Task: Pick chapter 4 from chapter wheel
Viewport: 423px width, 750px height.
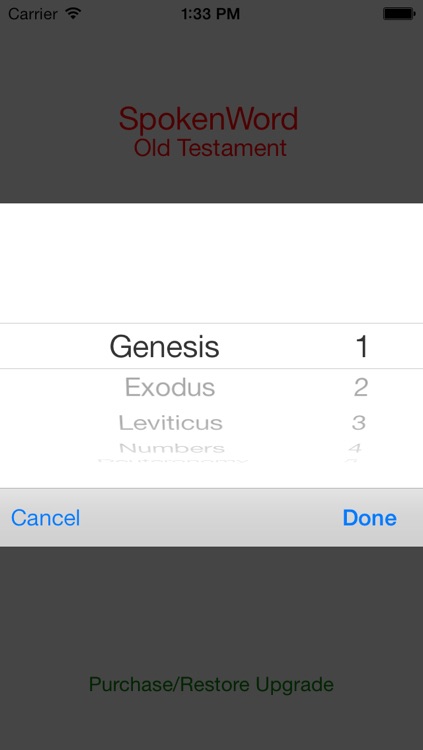Action: [x=355, y=448]
